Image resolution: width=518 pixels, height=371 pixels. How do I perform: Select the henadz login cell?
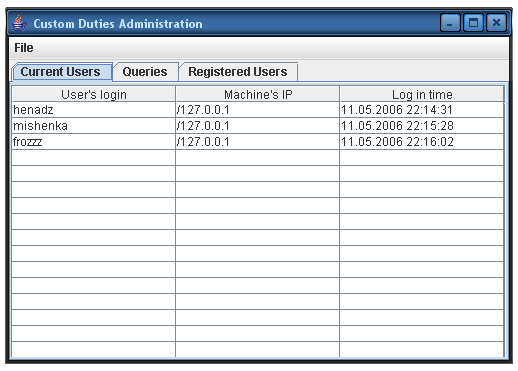click(94, 110)
